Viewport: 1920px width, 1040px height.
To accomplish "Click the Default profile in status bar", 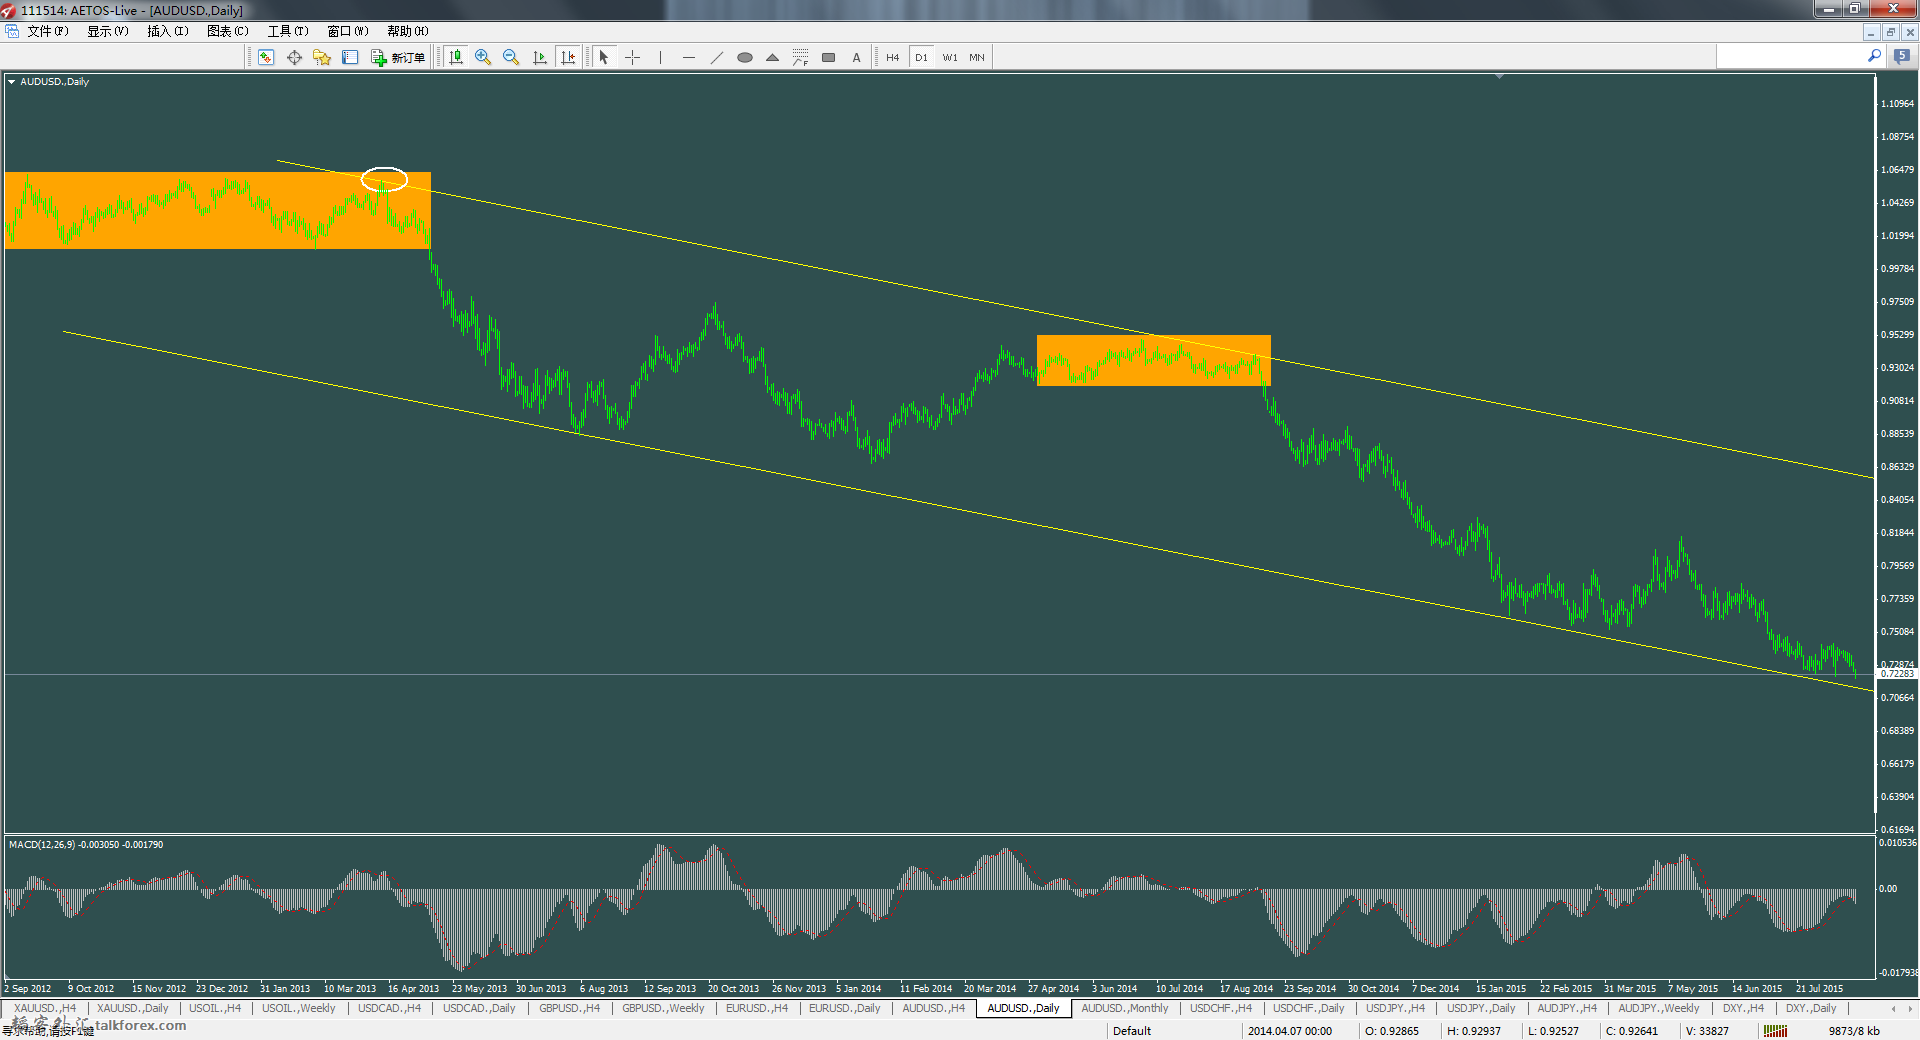I will tap(1132, 1031).
